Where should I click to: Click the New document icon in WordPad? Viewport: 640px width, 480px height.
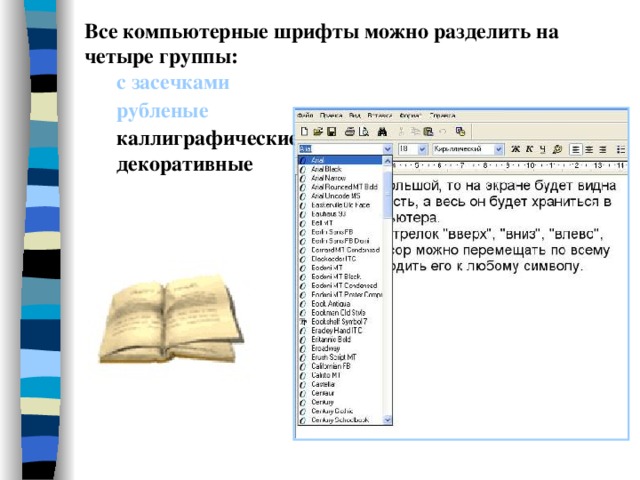[x=304, y=131]
